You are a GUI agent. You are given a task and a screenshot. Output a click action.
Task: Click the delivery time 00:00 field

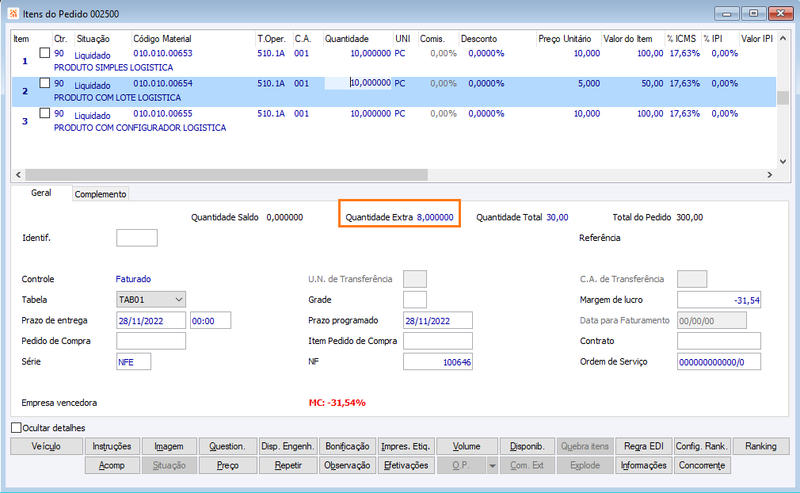(x=211, y=321)
